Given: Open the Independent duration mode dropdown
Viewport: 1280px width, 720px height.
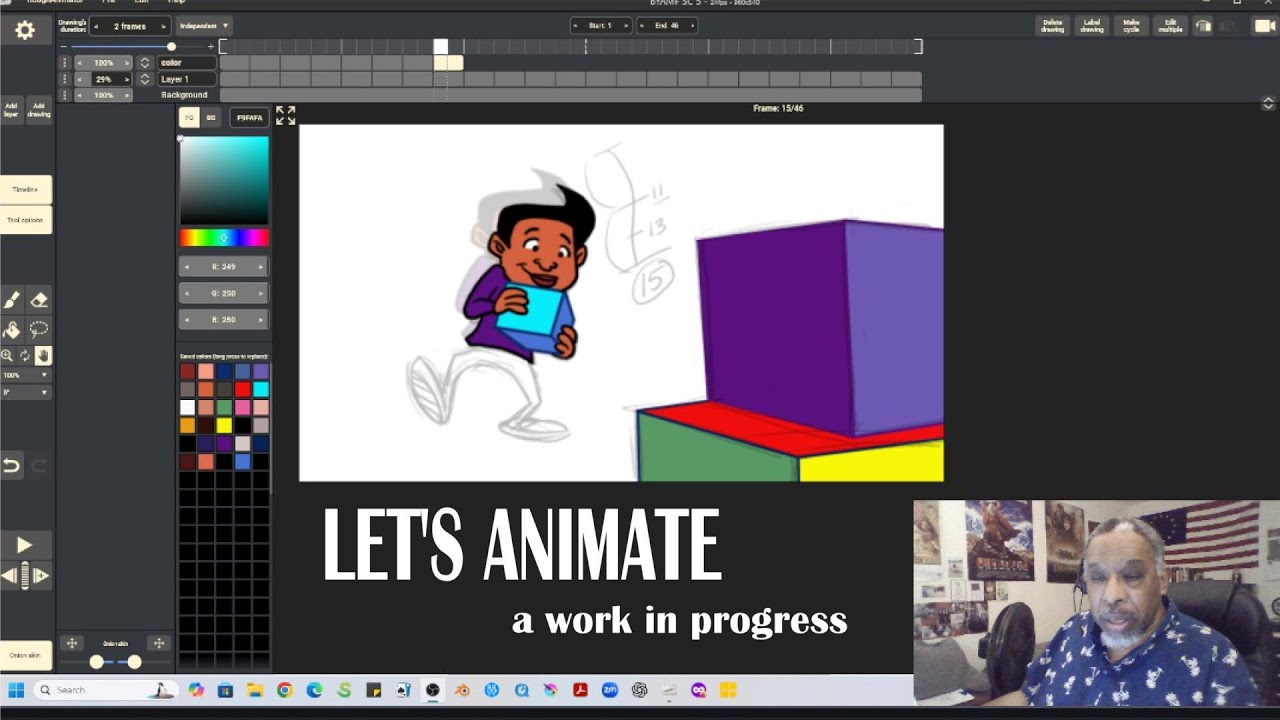Looking at the screenshot, I should (x=203, y=26).
